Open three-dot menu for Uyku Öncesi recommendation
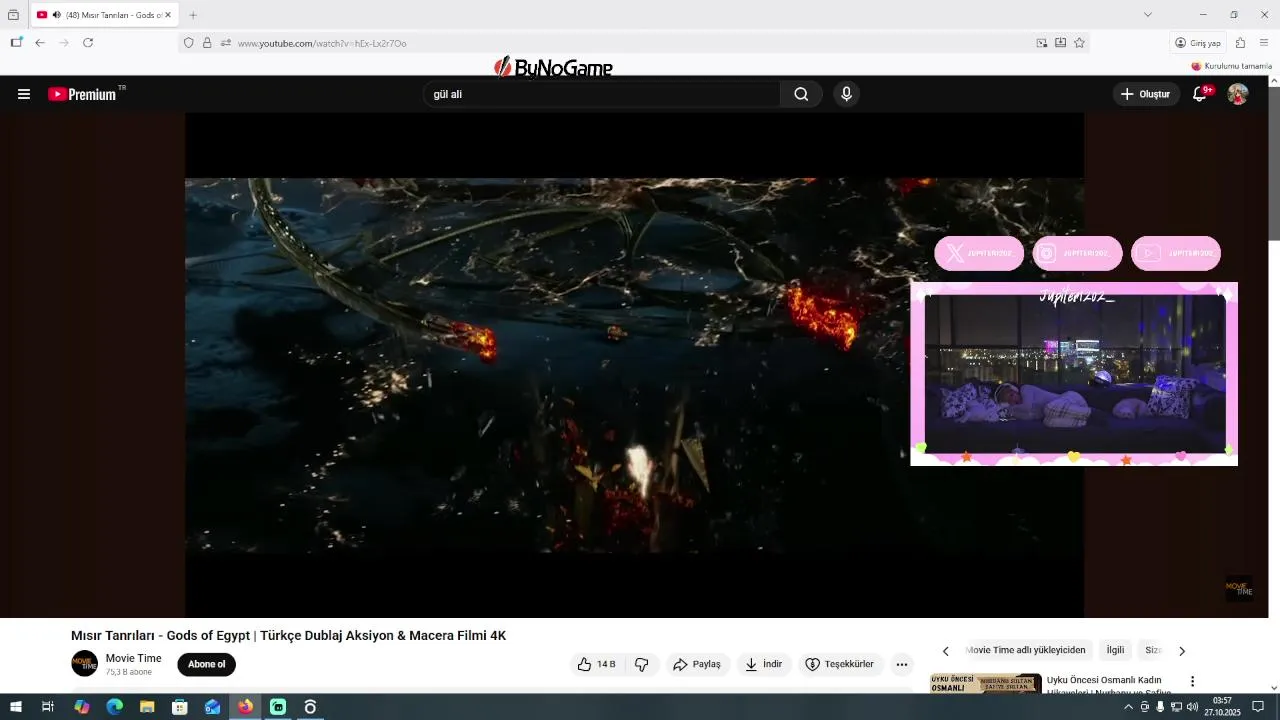 (x=1192, y=681)
